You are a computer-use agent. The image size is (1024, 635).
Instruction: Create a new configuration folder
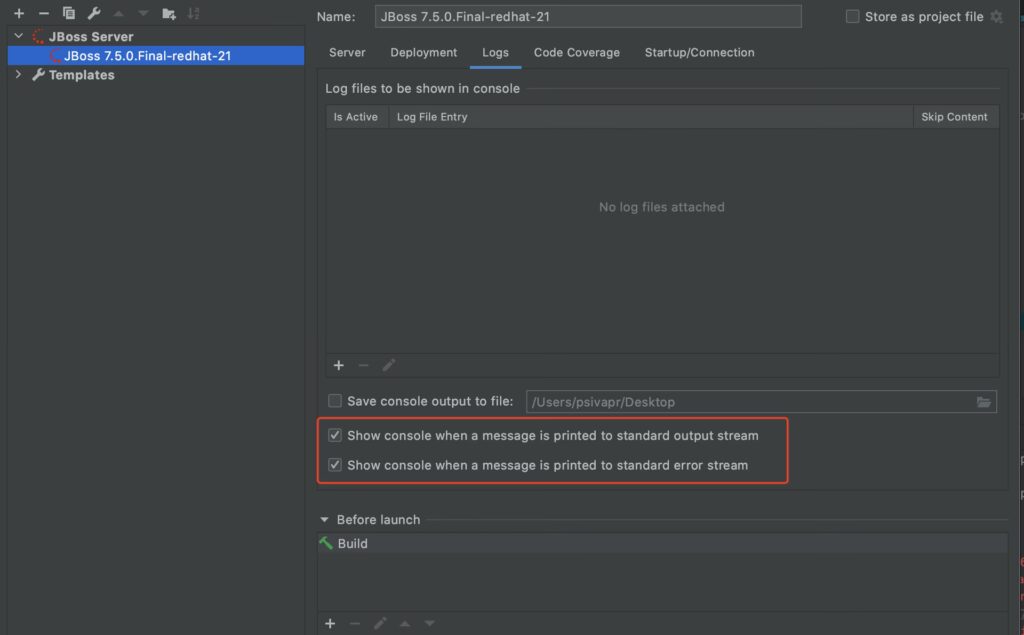(168, 13)
